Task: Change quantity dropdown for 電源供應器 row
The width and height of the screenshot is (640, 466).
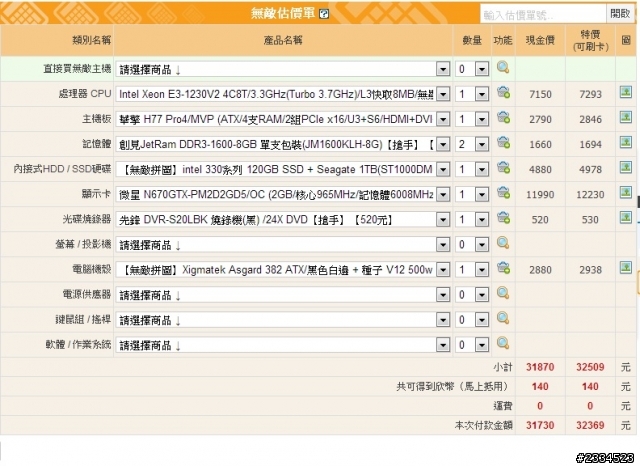Action: click(x=472, y=295)
